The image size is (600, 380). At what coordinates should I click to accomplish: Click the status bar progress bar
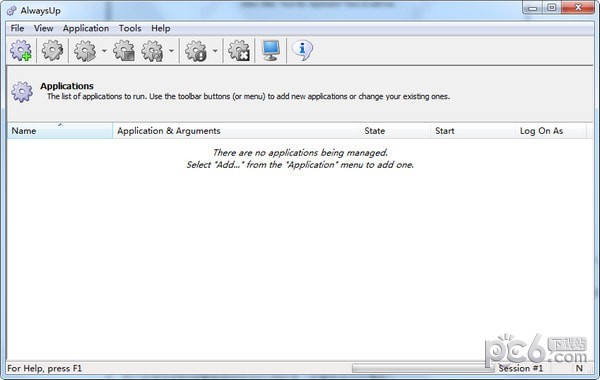coord(423,368)
